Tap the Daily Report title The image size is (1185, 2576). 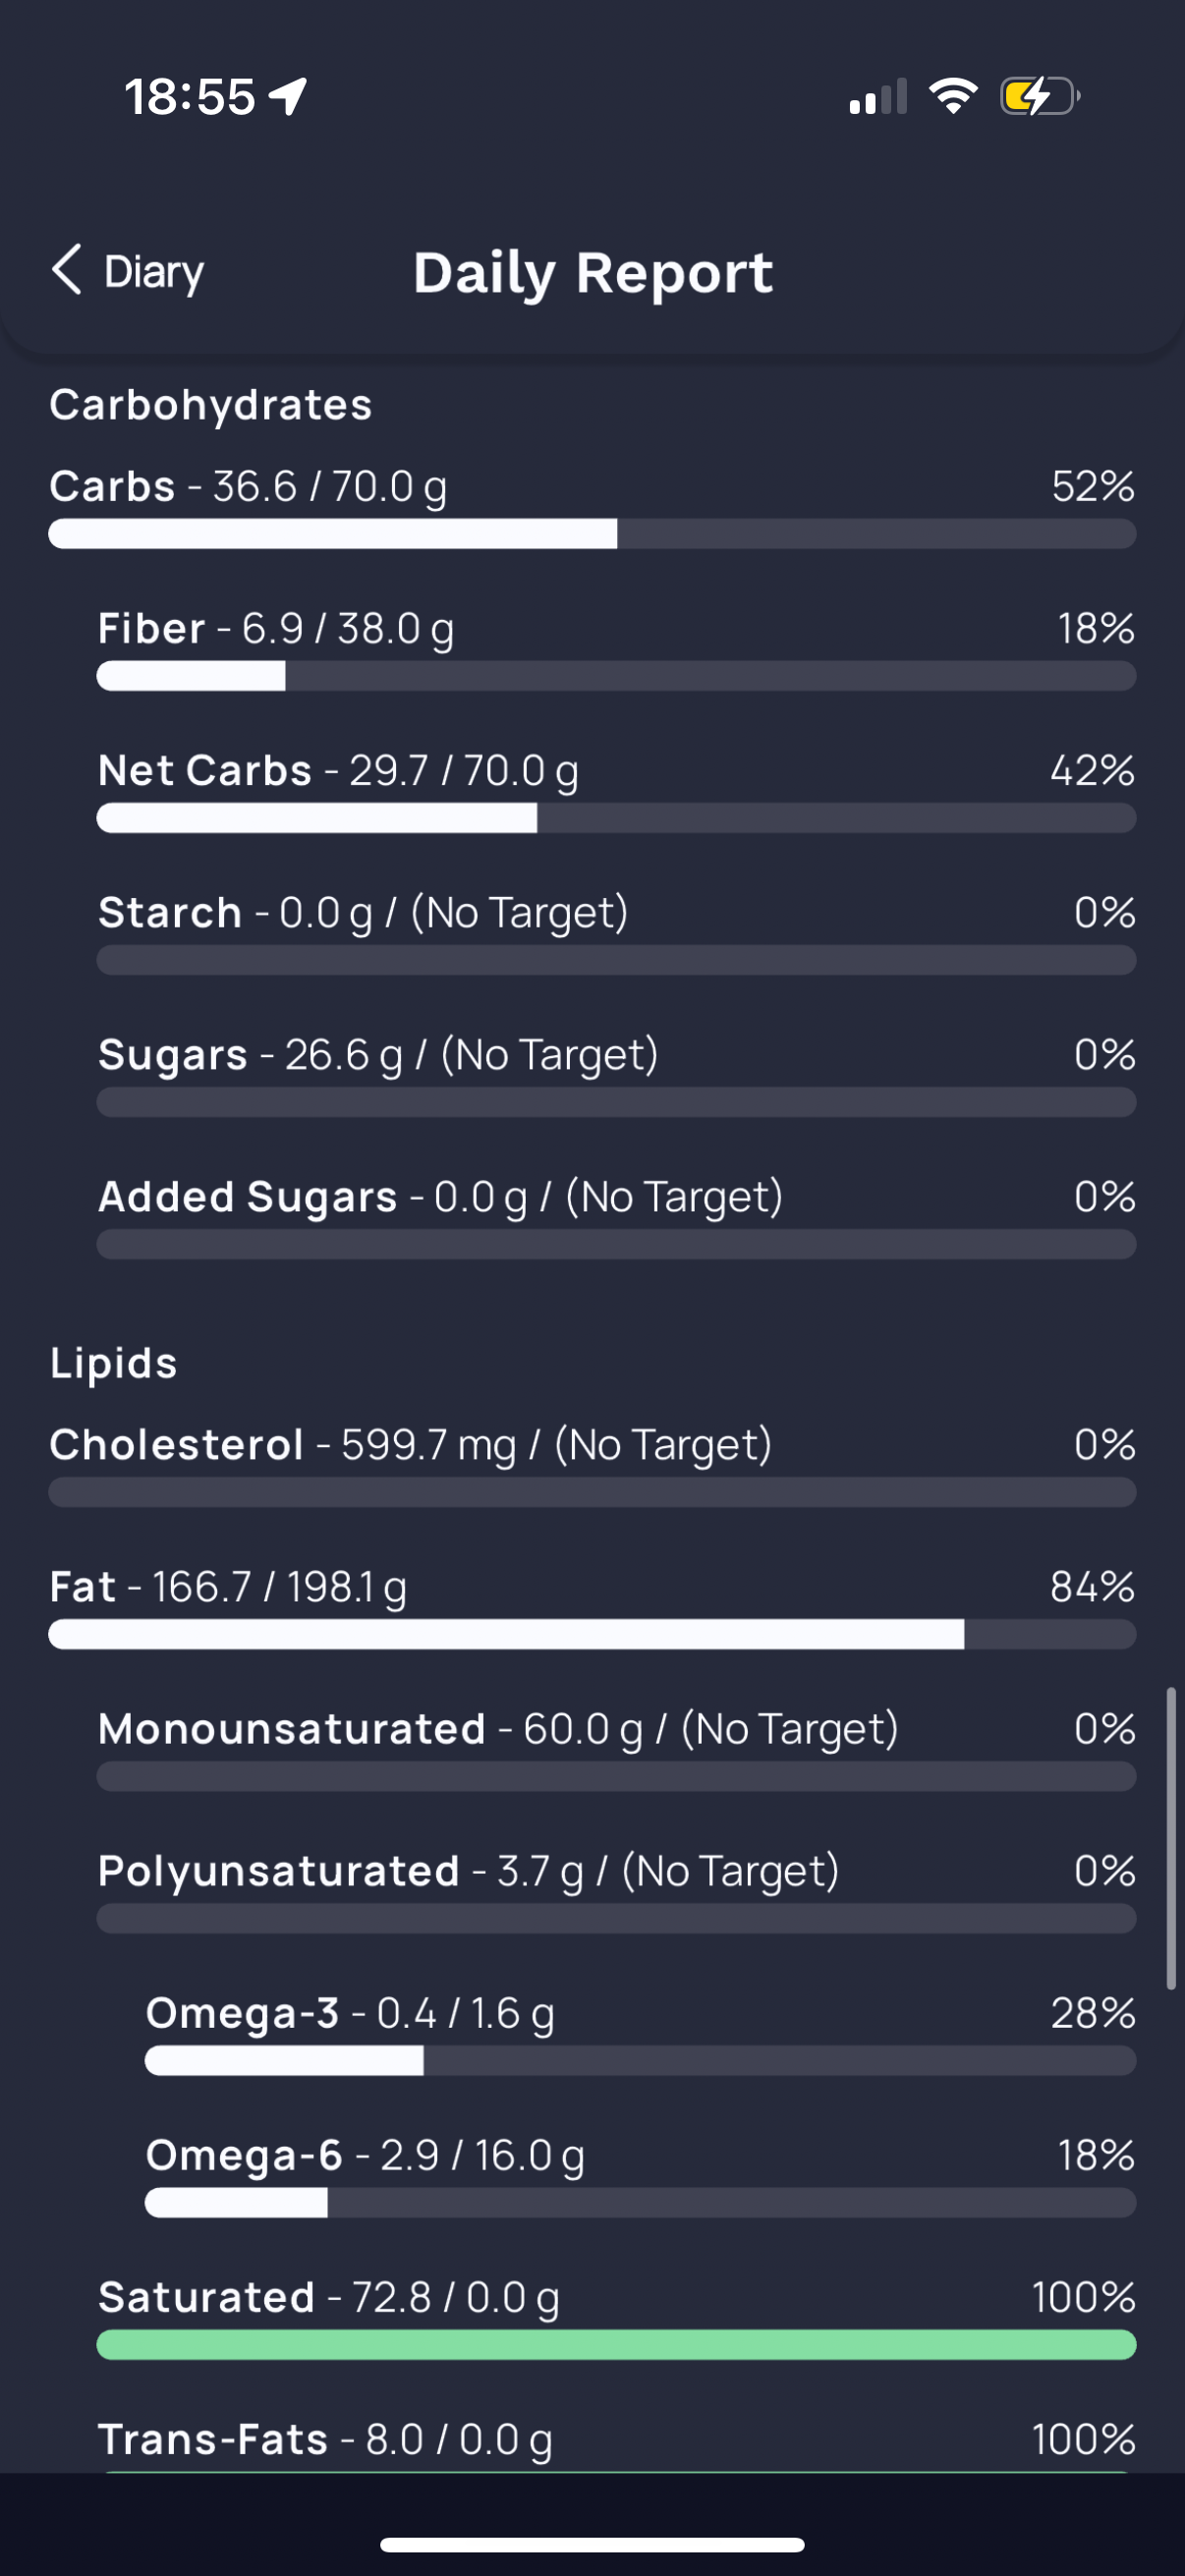click(x=593, y=272)
